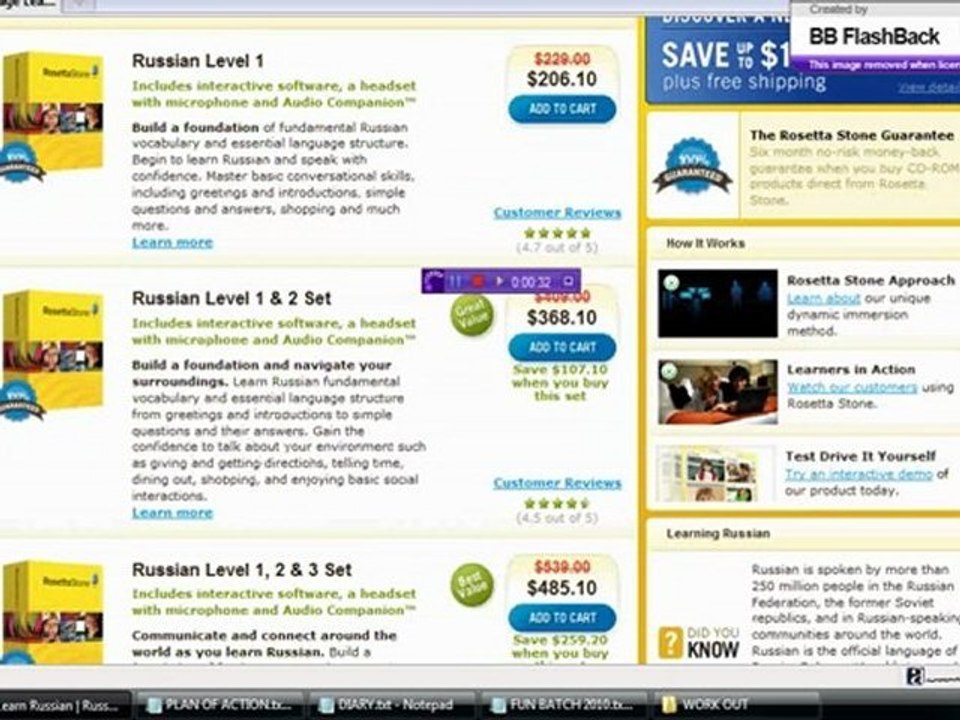Click the Best Value badge on Level 1, 2 & 3 Set
The height and width of the screenshot is (720, 960).
pyautogui.click(x=472, y=585)
